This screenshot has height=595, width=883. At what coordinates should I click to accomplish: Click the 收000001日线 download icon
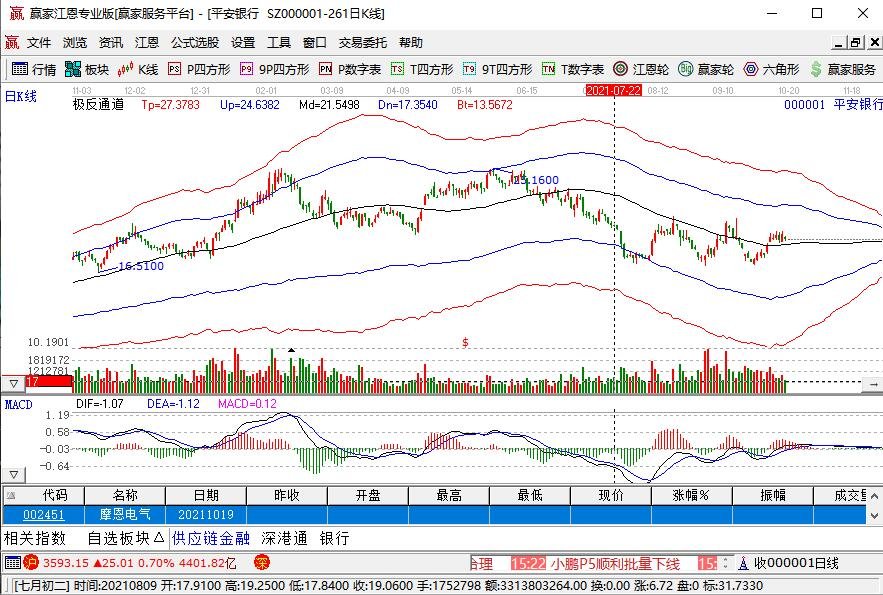pos(743,563)
